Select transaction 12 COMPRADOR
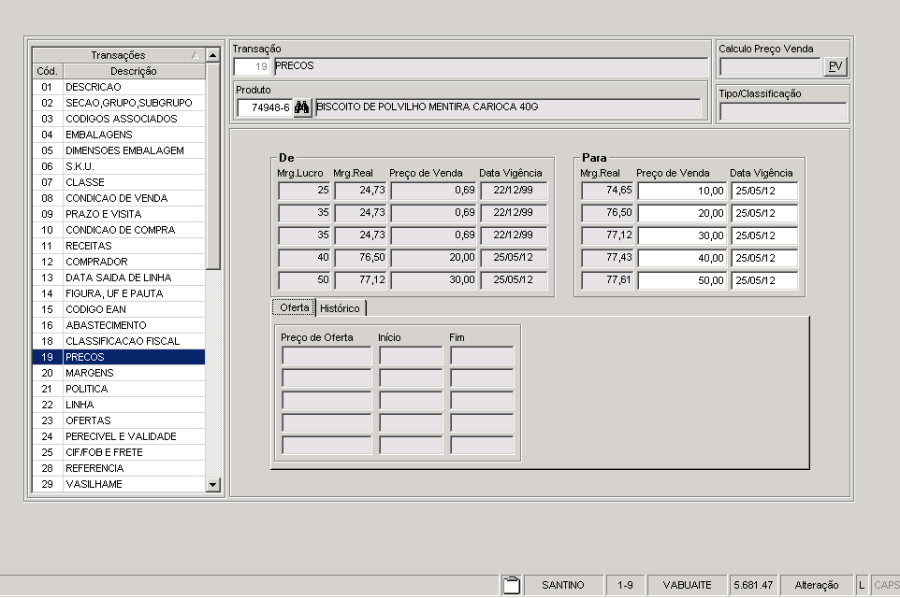The width and height of the screenshot is (900, 598). pyautogui.click(x=119, y=262)
